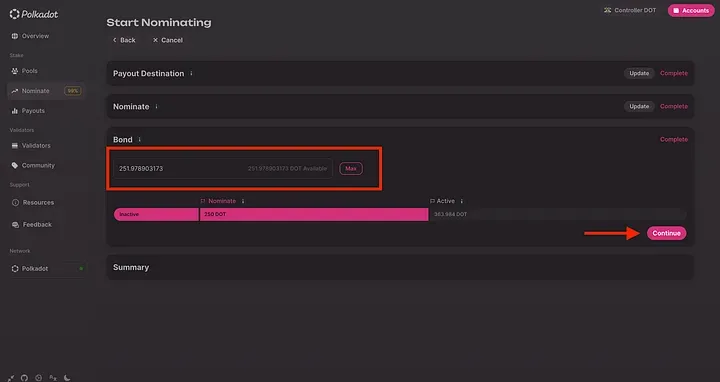
Task: Update the Nominate section
Action: (x=639, y=107)
